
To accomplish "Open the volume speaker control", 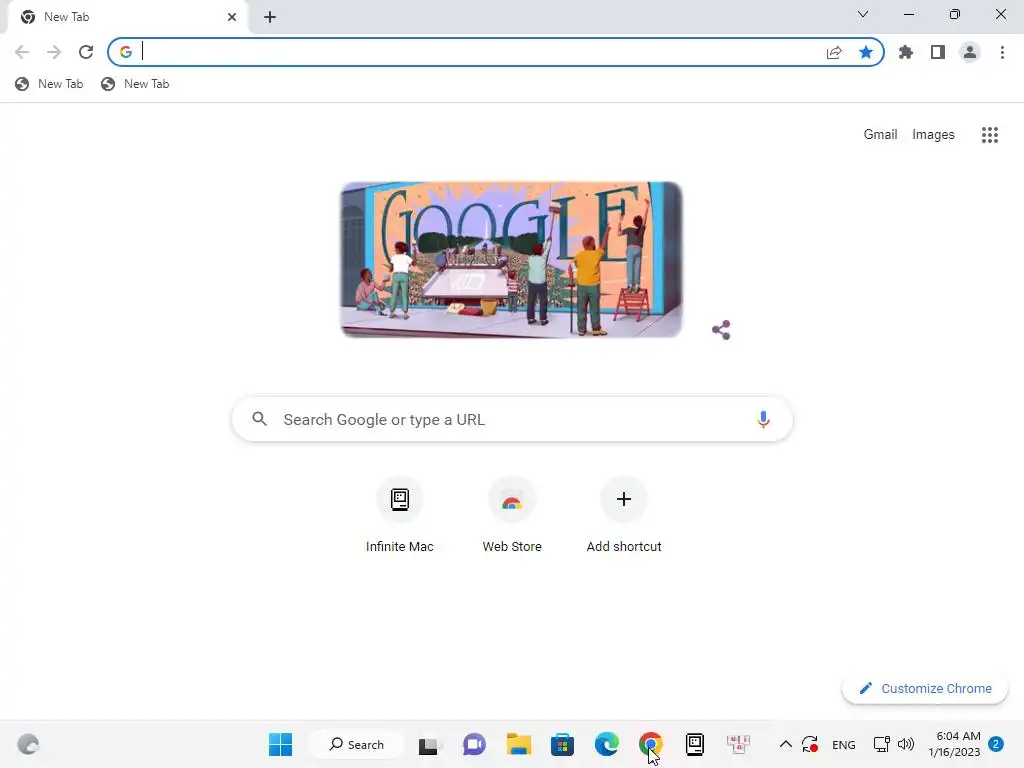I will (x=906, y=744).
